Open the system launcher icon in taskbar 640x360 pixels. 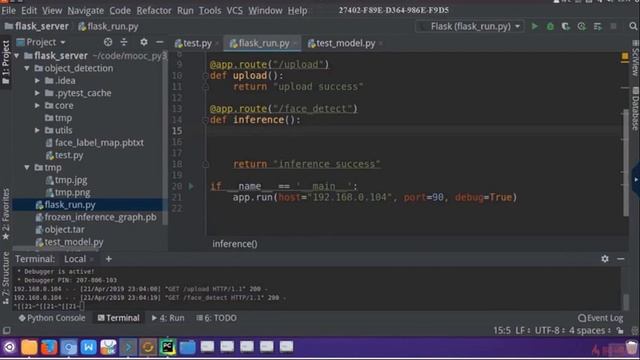pos(9,347)
